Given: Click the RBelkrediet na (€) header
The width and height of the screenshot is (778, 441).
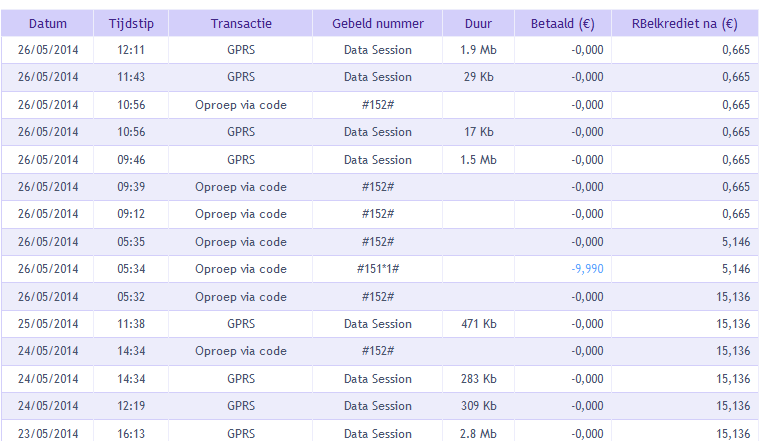Looking at the screenshot, I should 685,23.
